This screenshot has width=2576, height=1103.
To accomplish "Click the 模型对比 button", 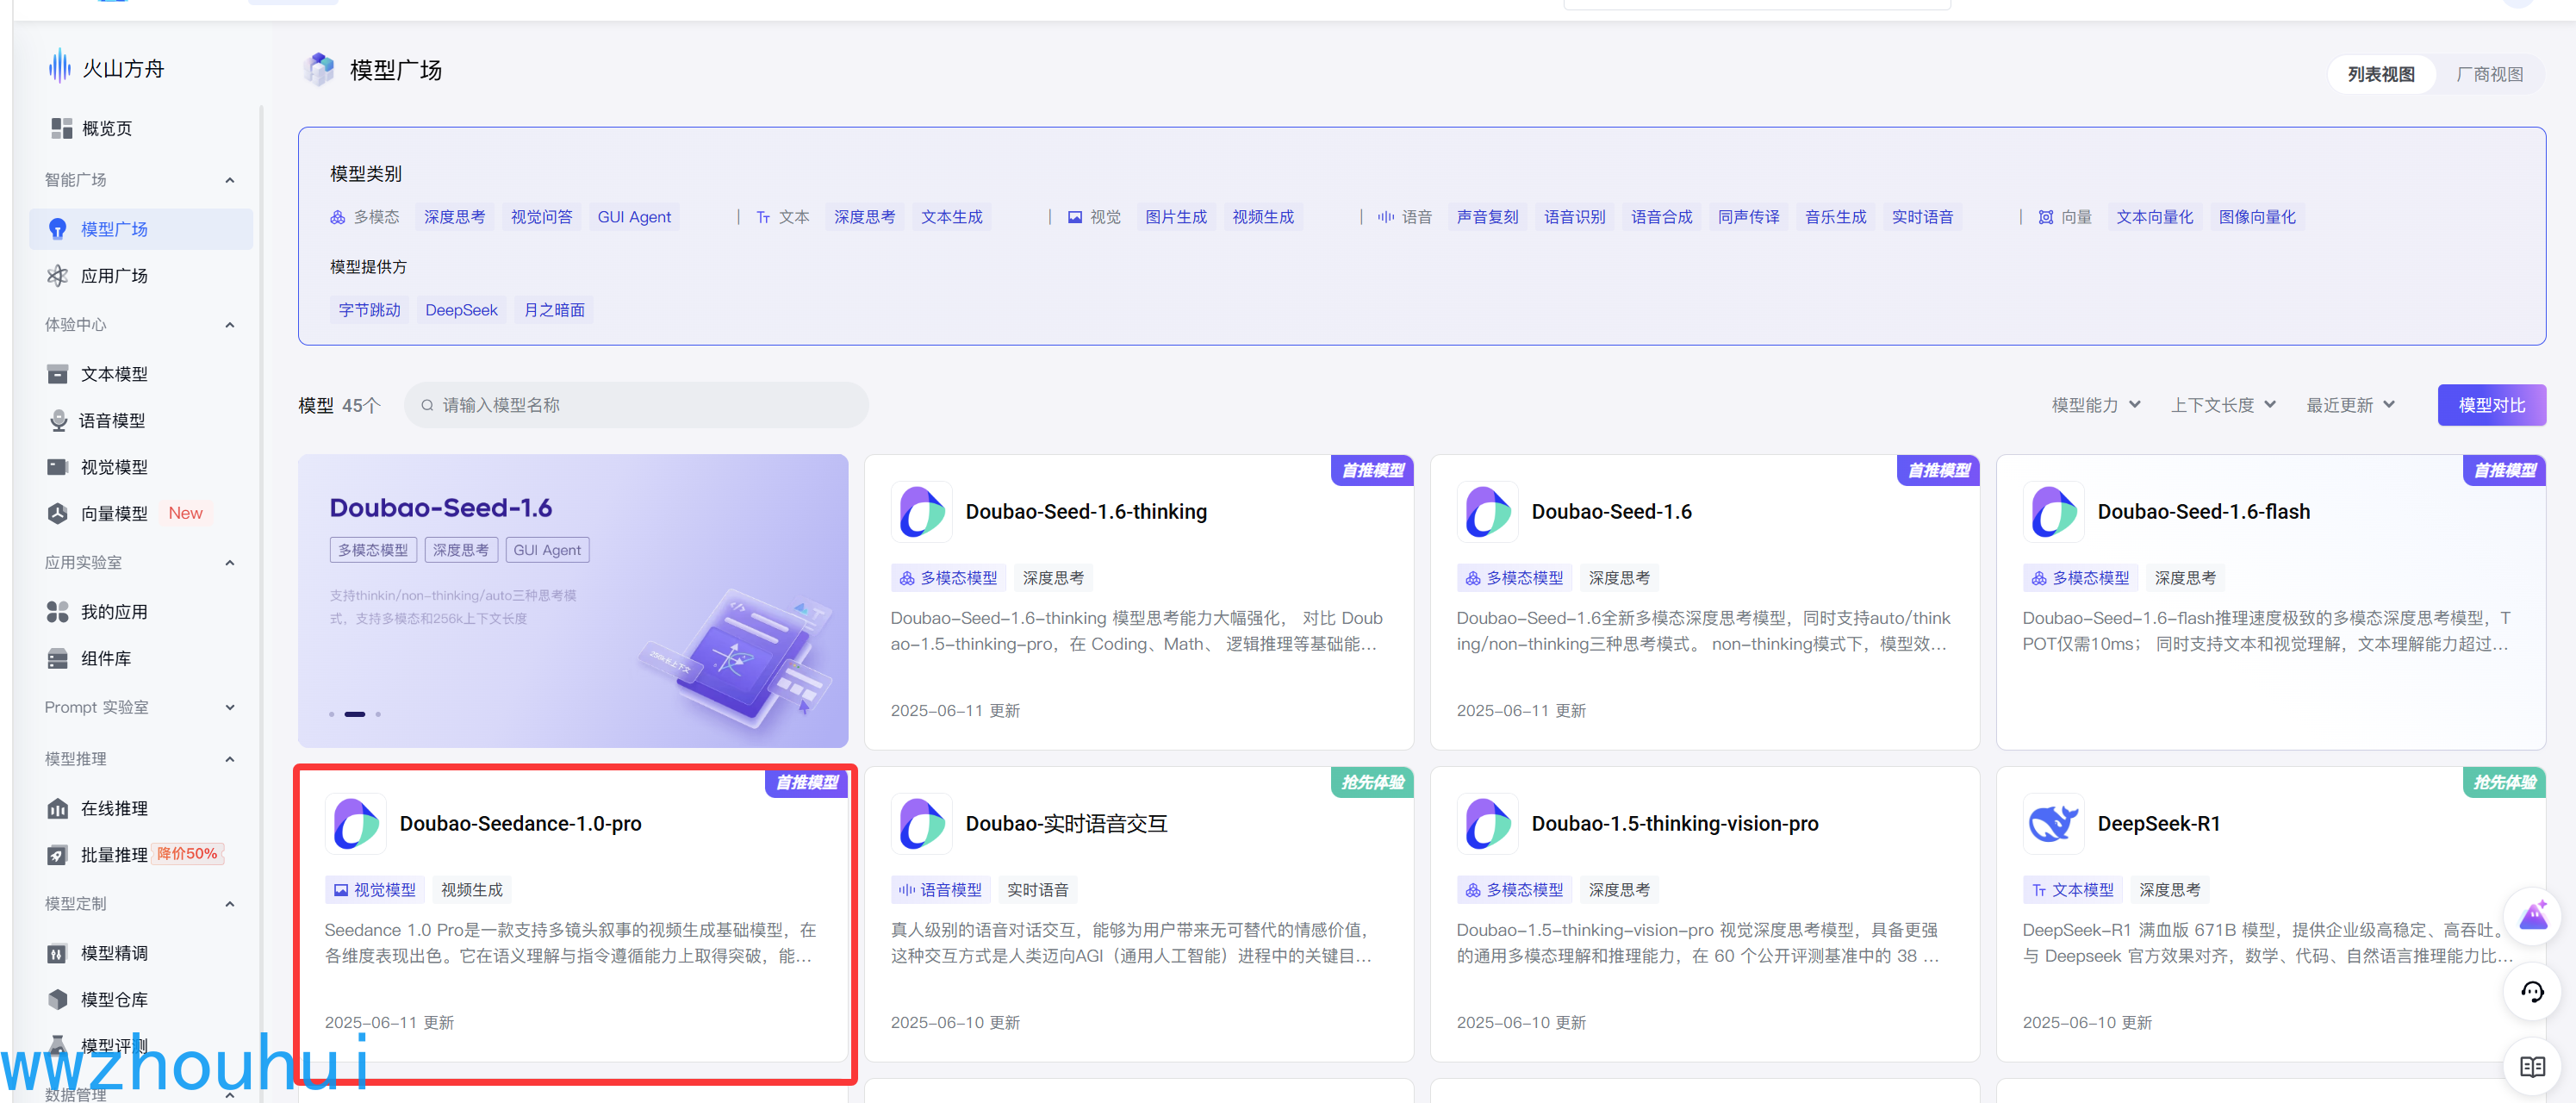I will tap(2491, 405).
